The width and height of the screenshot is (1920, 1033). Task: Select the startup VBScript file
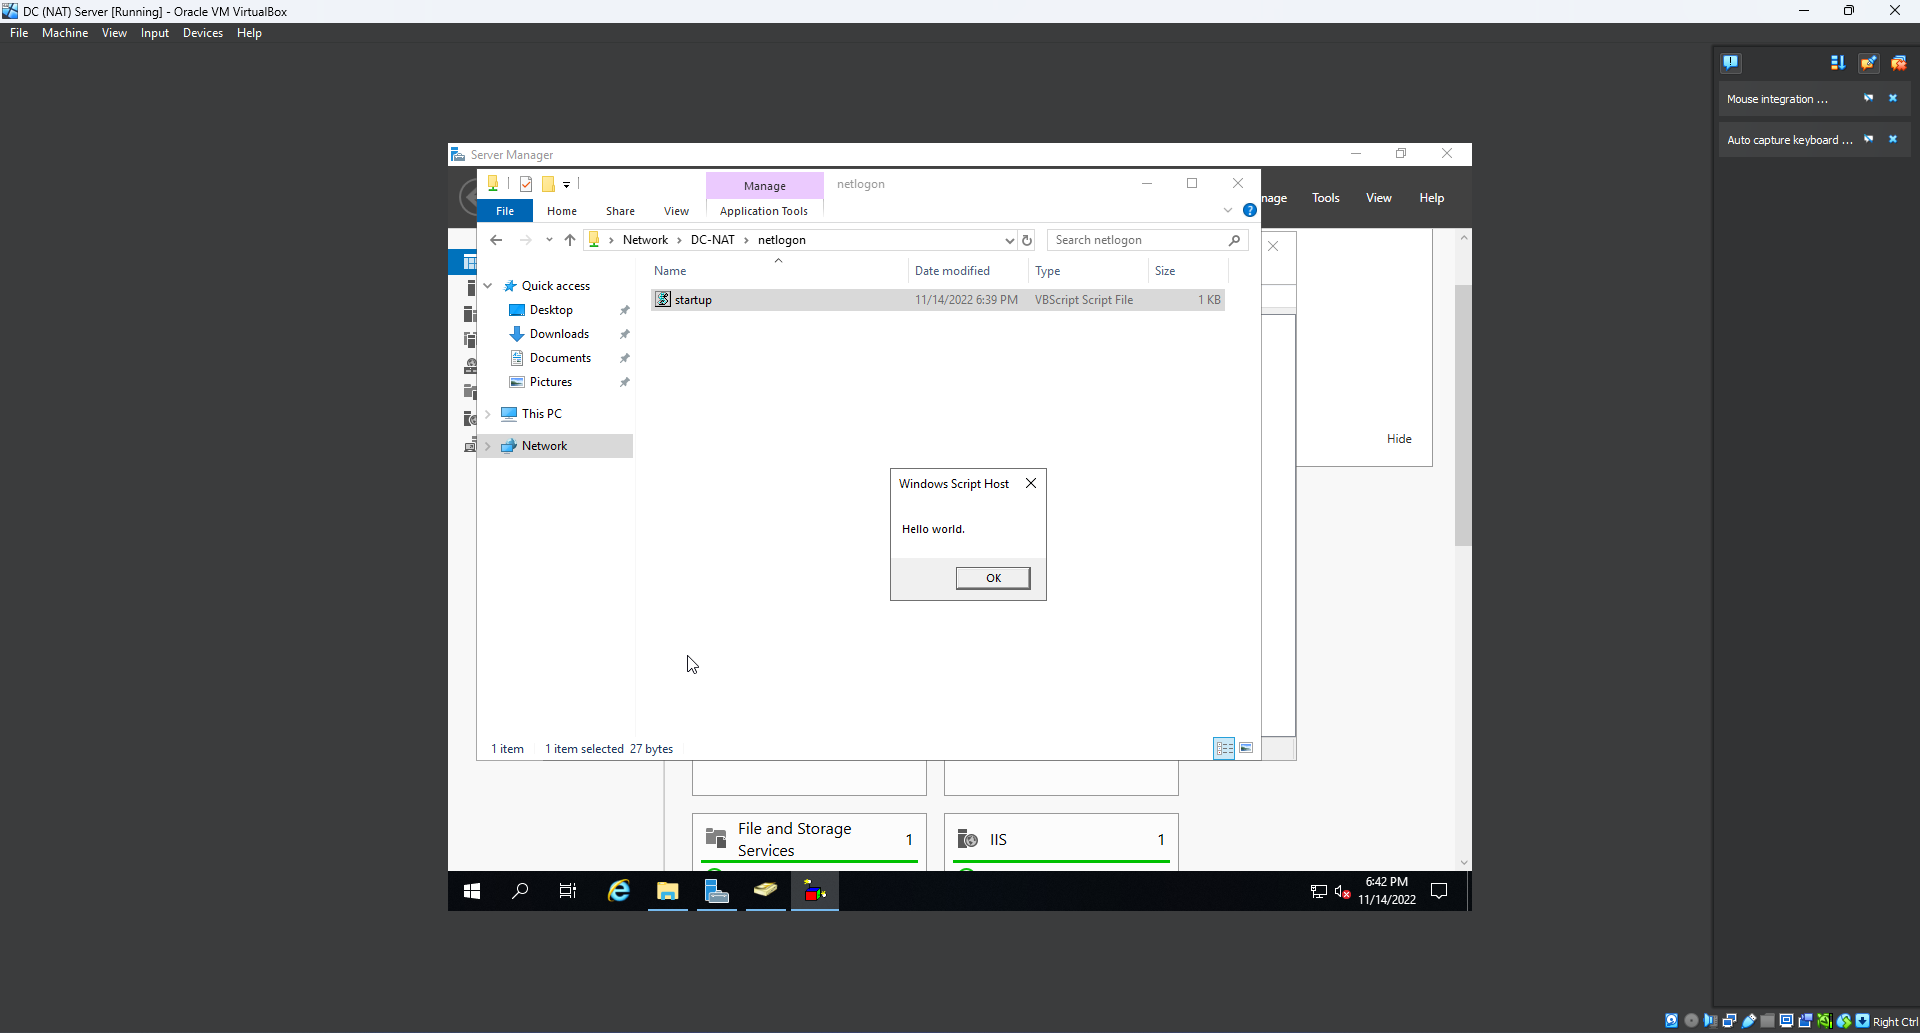(x=938, y=300)
